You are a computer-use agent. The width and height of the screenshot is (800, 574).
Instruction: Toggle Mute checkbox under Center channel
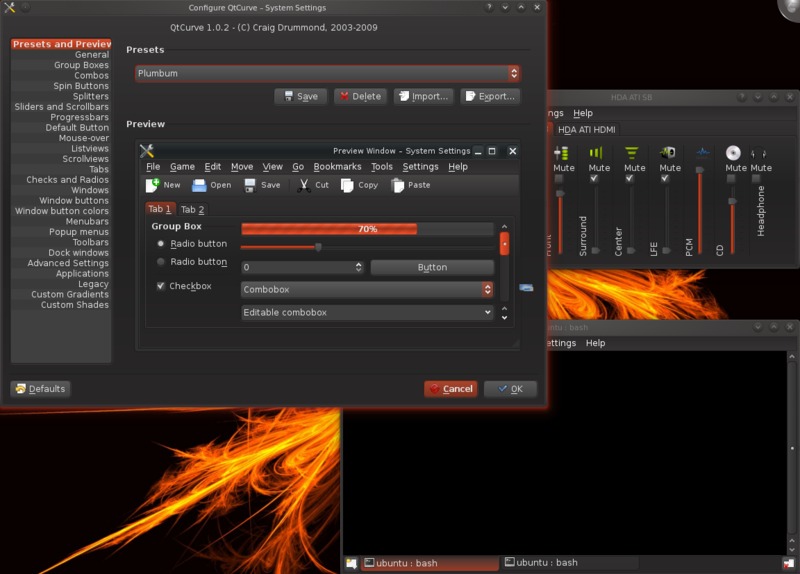pos(629,179)
